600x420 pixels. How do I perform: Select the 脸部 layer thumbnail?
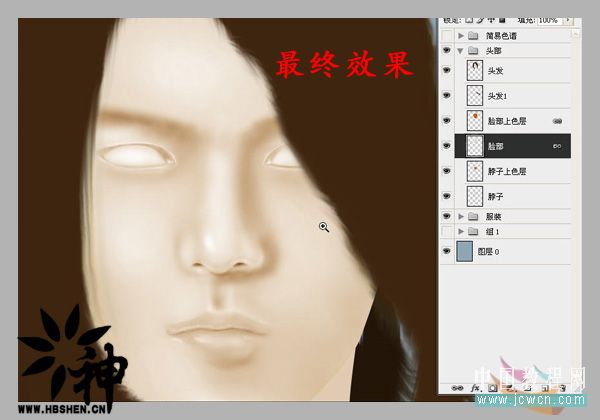click(x=475, y=146)
